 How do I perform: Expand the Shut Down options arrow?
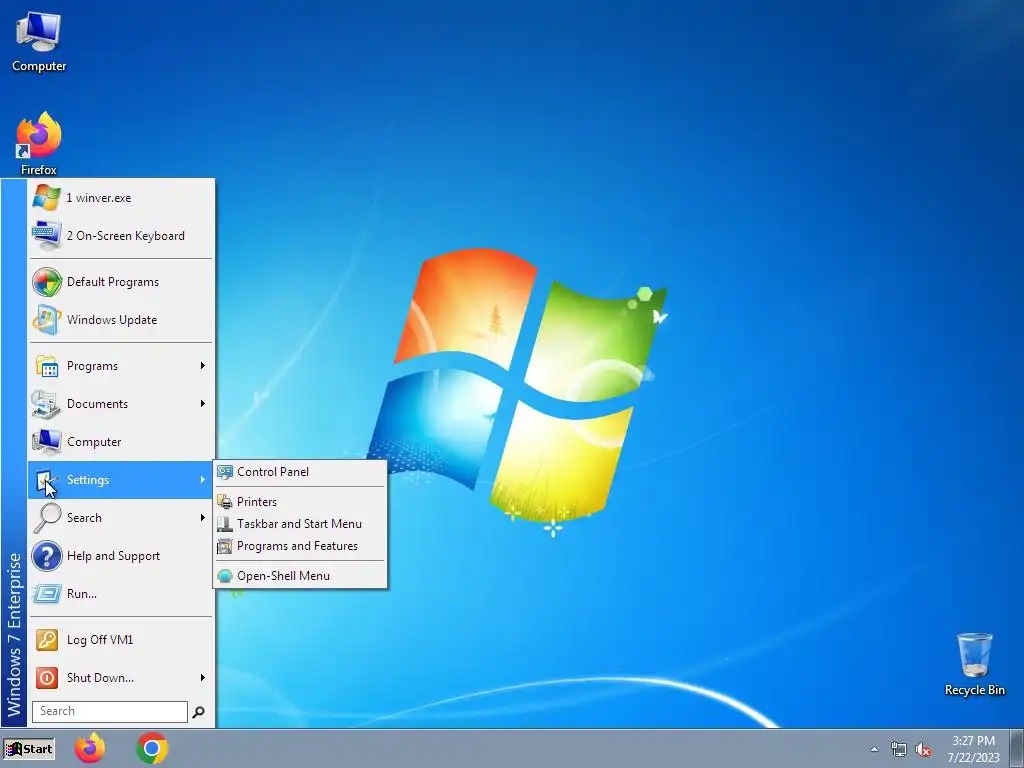[x=202, y=678]
